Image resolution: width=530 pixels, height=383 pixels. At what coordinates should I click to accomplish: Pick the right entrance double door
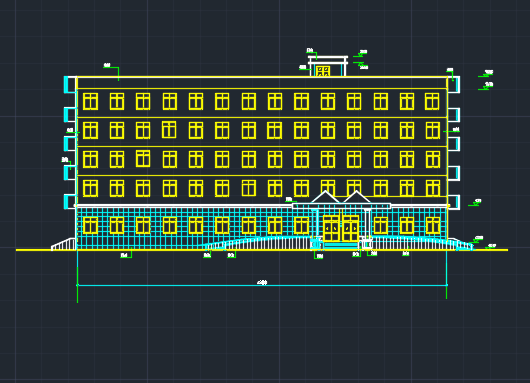pos(351,229)
